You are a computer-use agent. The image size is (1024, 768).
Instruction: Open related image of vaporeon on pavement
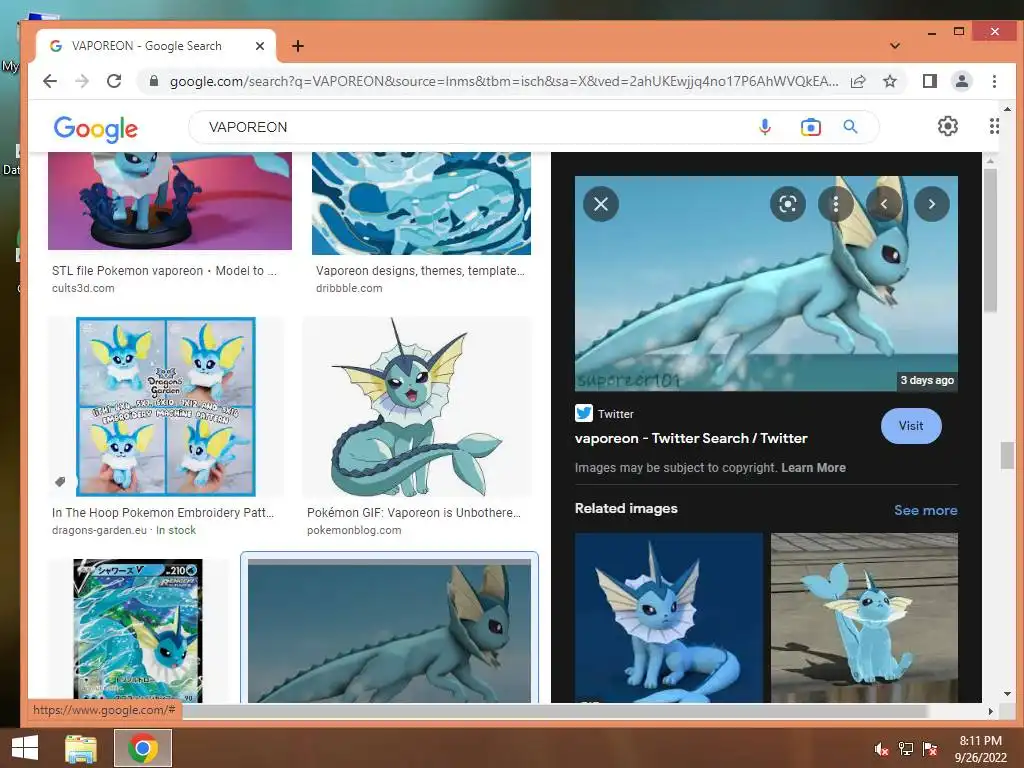[864, 618]
